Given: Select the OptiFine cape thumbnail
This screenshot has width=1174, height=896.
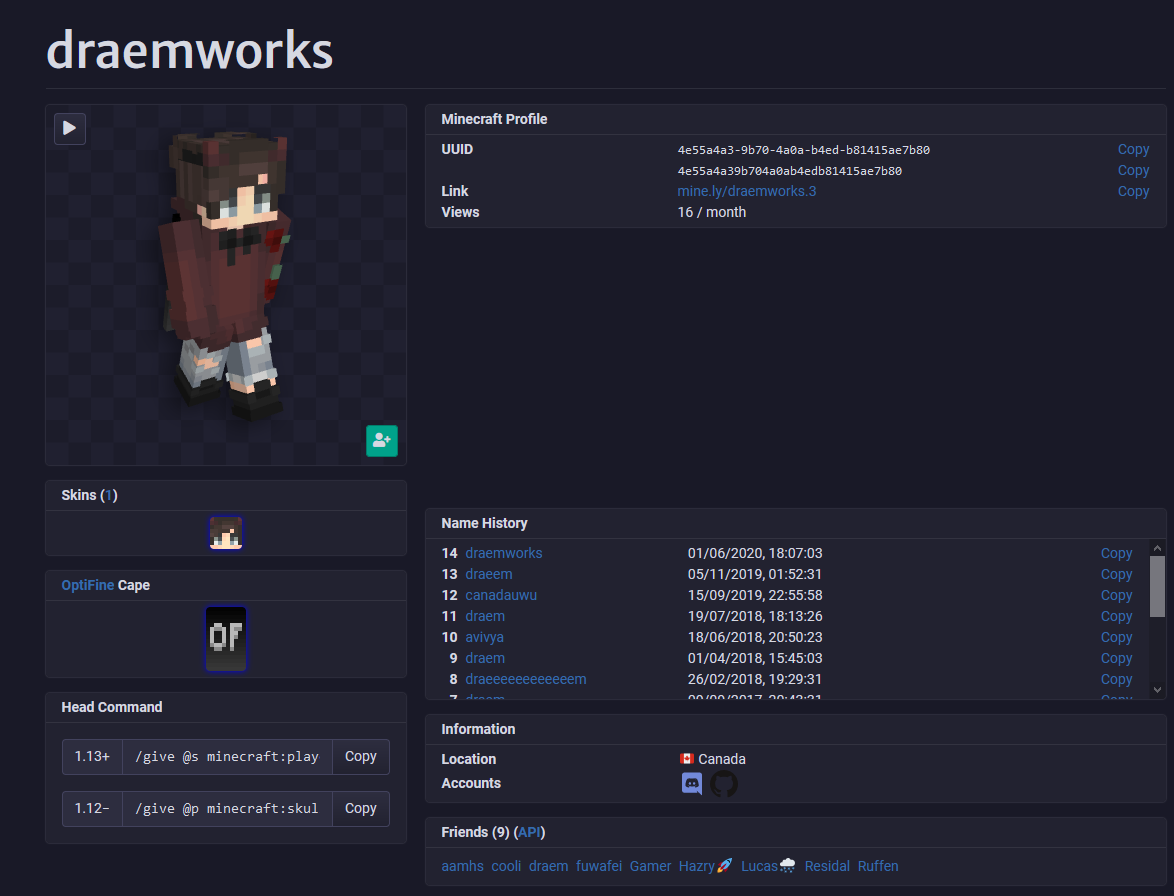Looking at the screenshot, I should [226, 639].
